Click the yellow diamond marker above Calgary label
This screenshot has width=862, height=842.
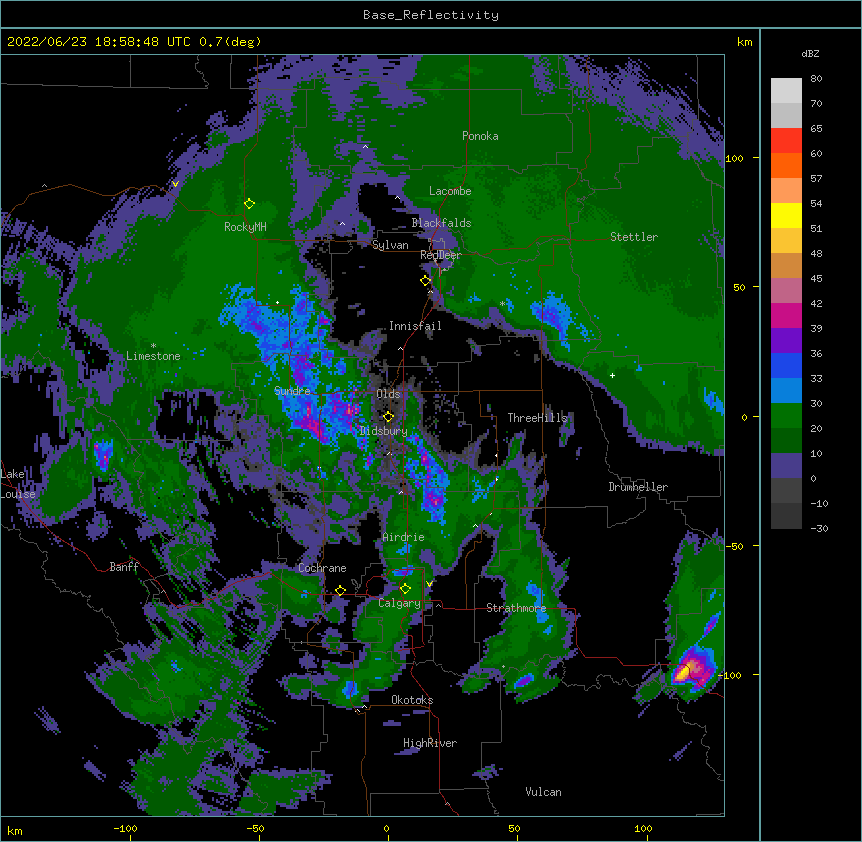click(405, 589)
